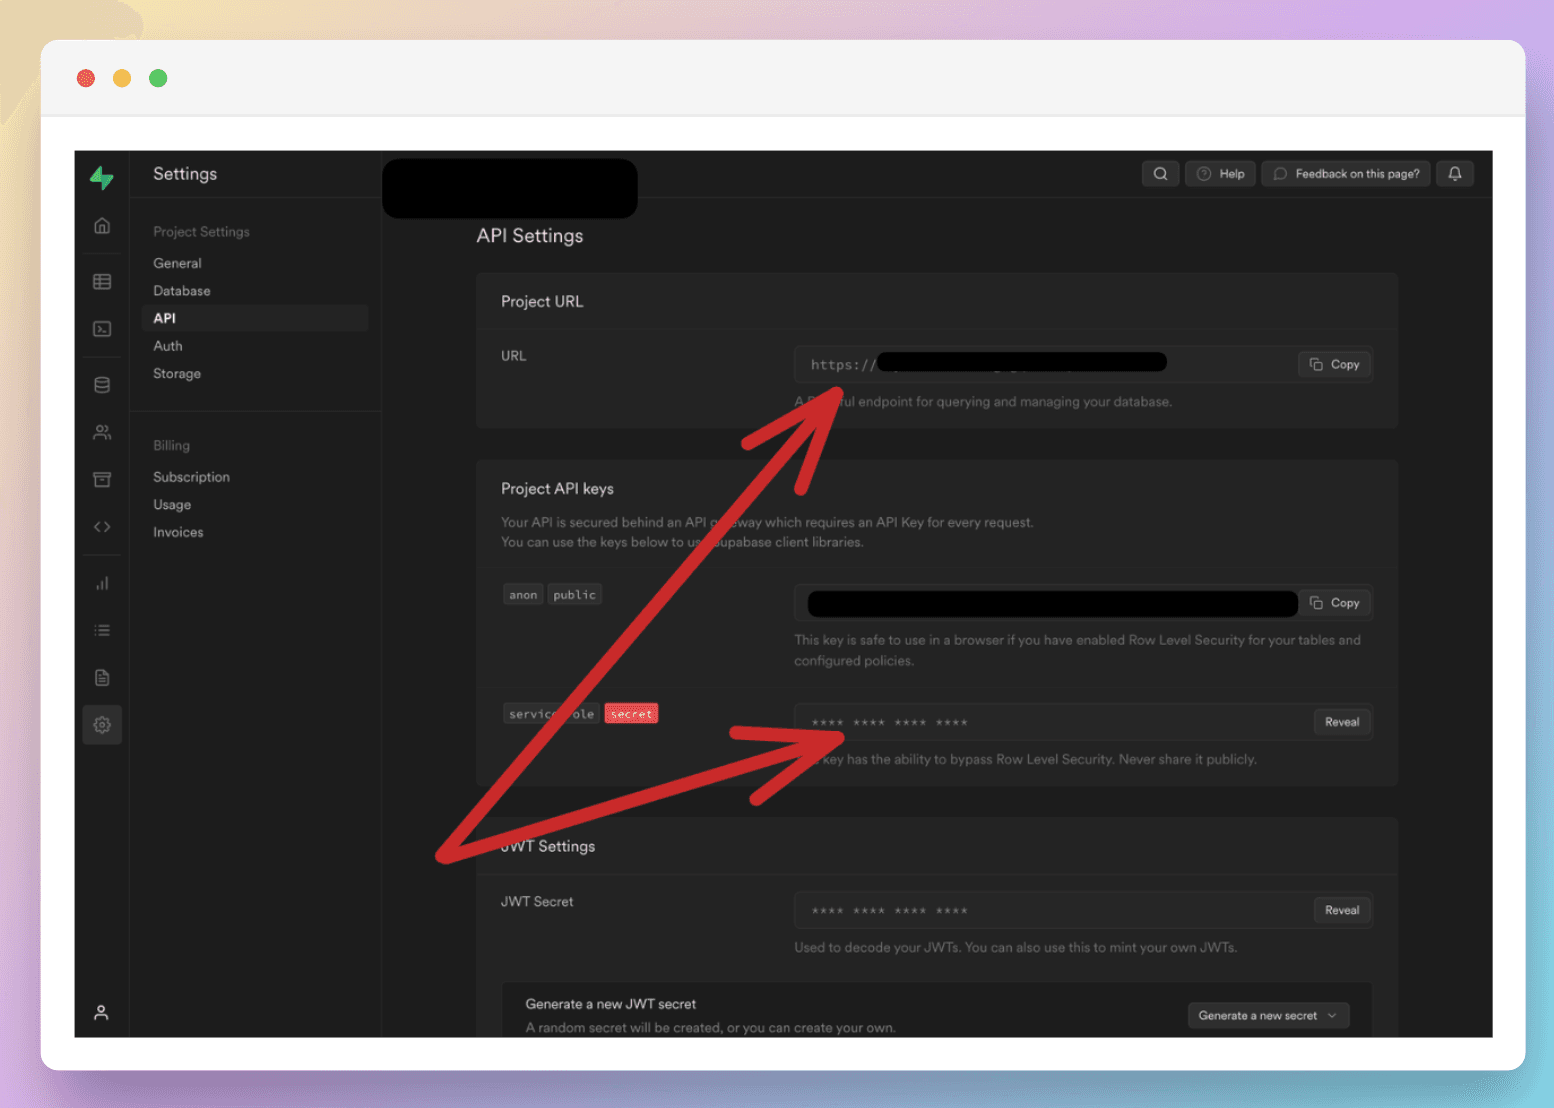The width and height of the screenshot is (1554, 1108).
Task: Copy the Project URL
Action: tap(1335, 365)
